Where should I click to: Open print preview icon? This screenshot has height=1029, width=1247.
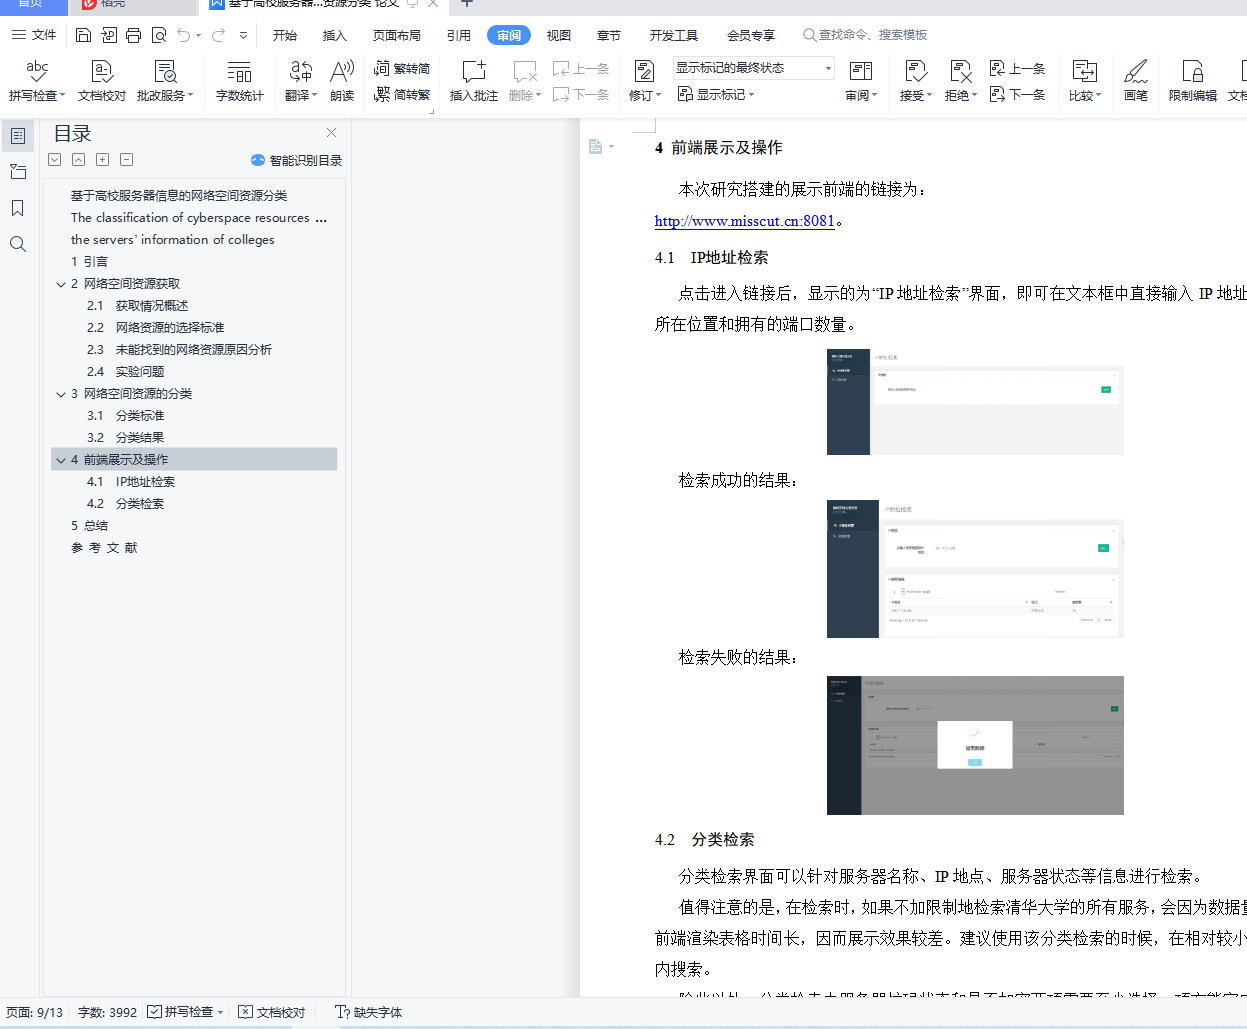pos(159,35)
